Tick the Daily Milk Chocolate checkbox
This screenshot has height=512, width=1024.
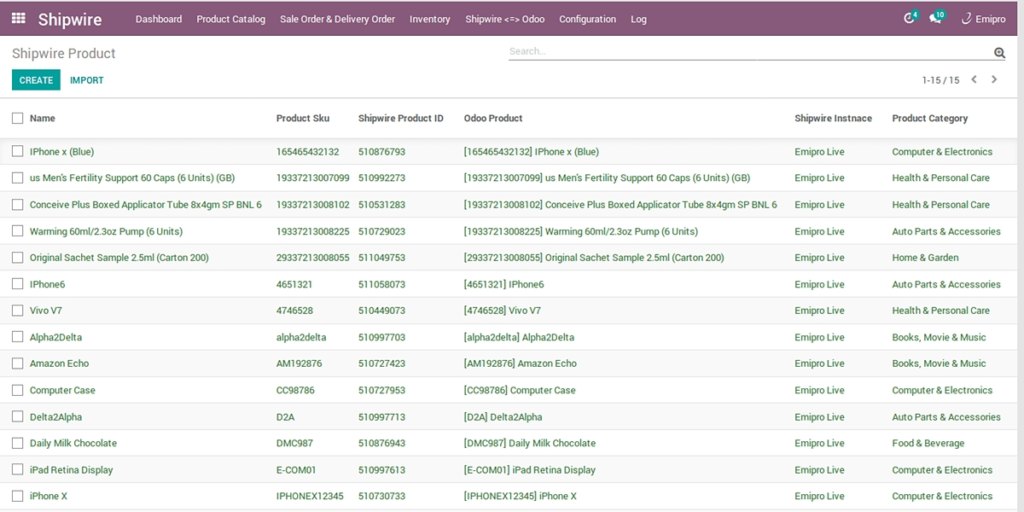(x=17, y=443)
